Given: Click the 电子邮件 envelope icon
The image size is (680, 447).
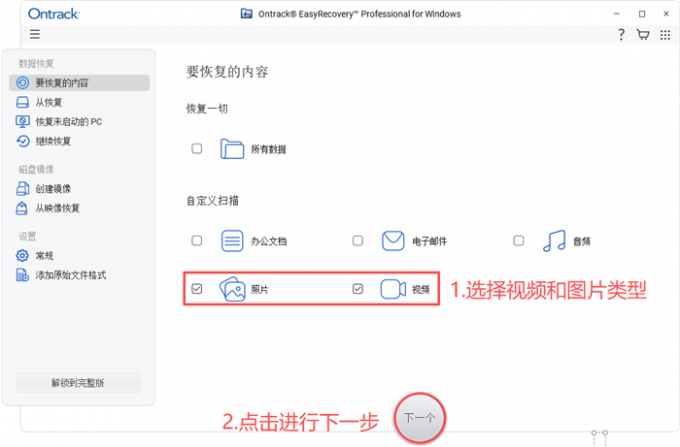Looking at the screenshot, I should click(393, 241).
